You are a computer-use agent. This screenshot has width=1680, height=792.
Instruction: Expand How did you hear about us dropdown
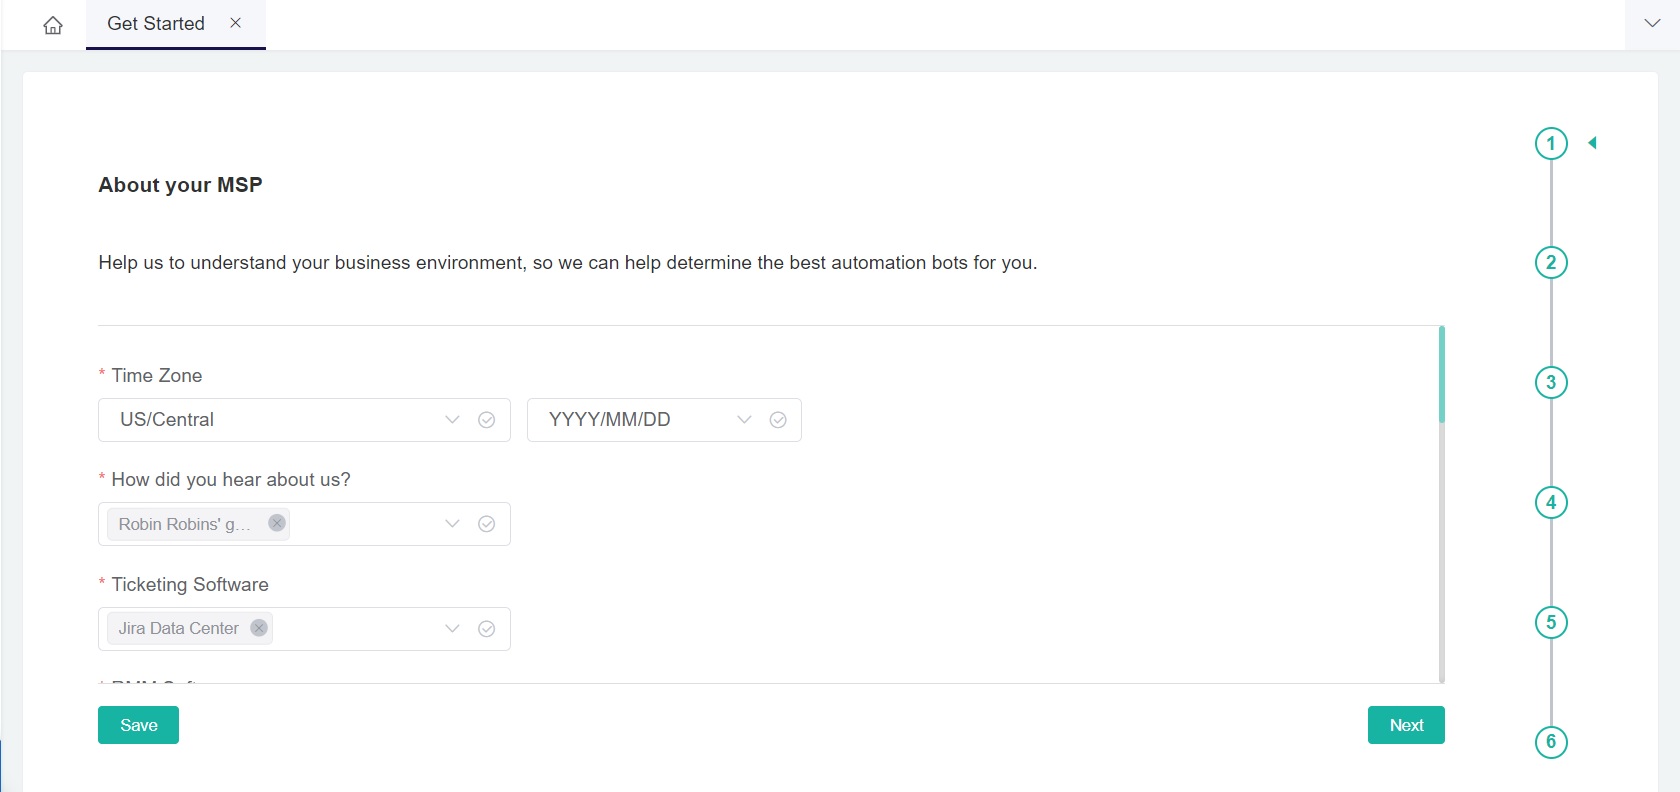tap(452, 524)
